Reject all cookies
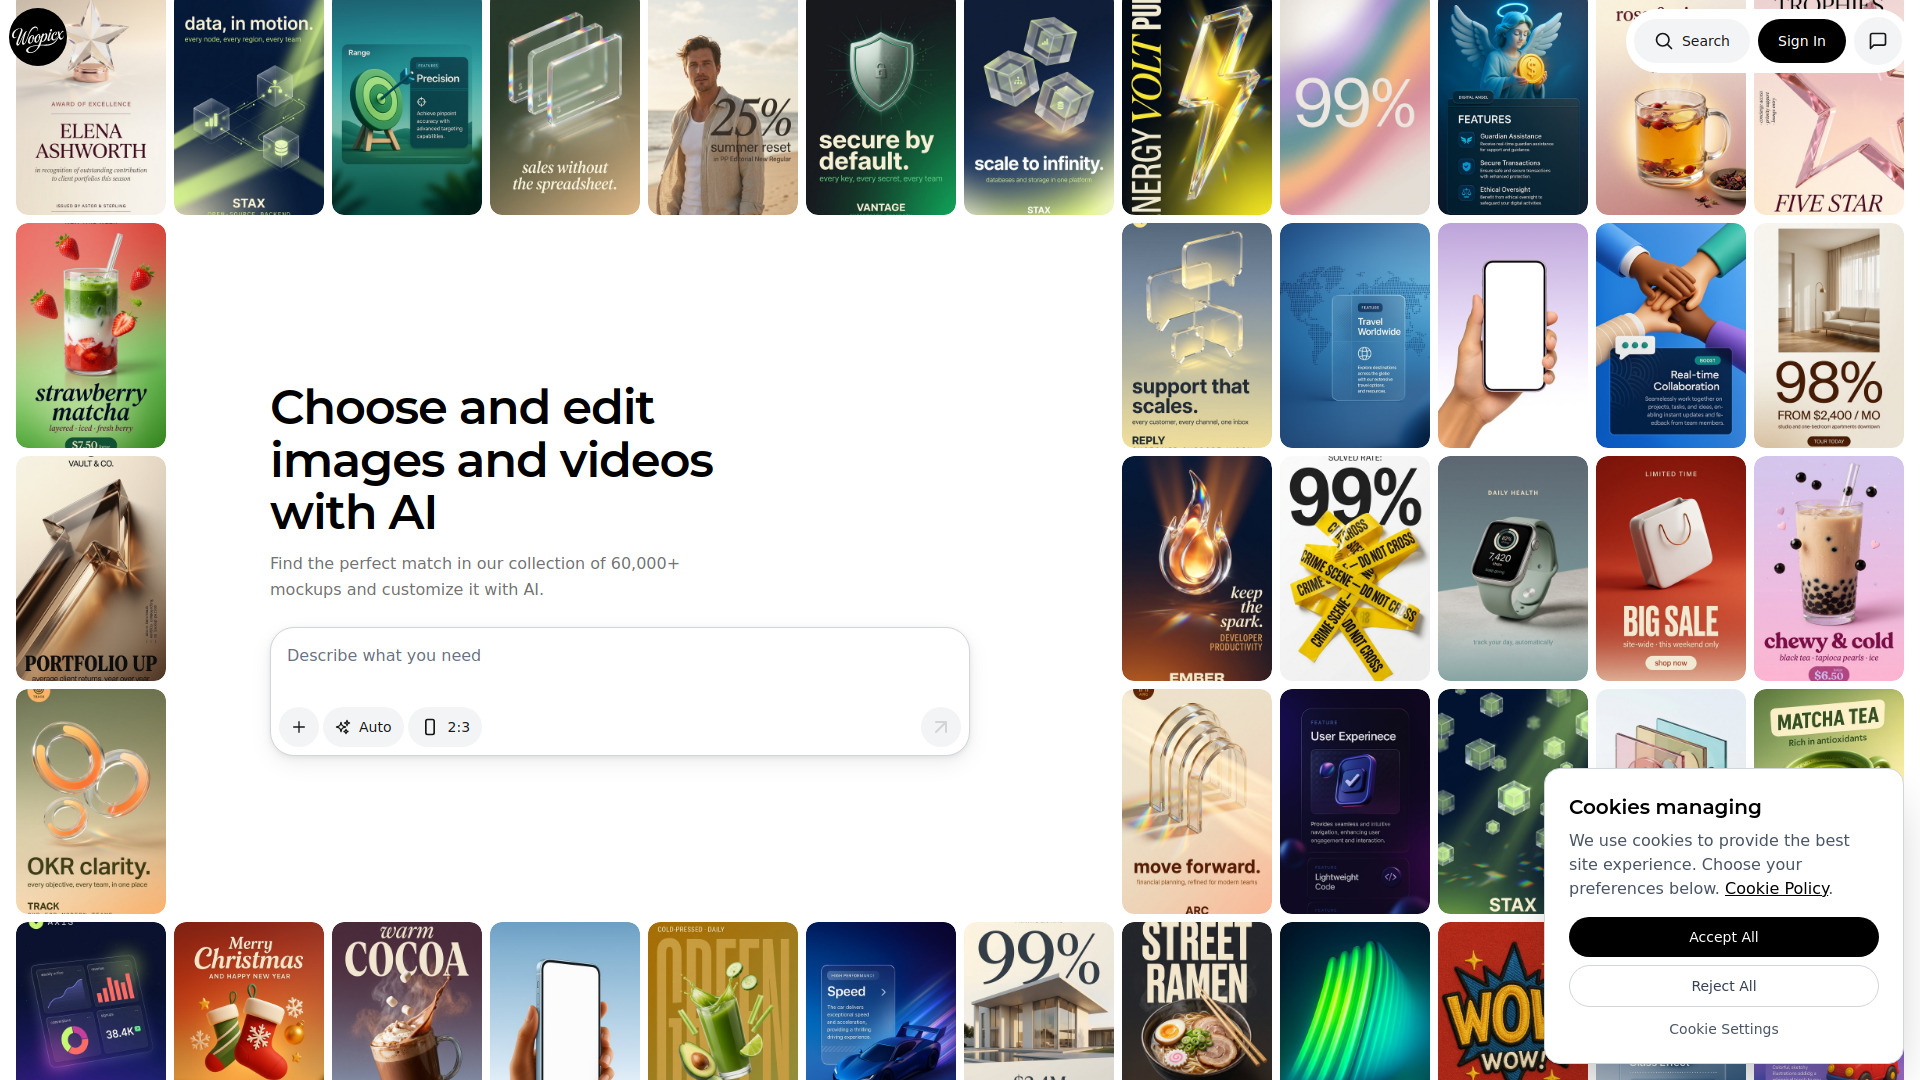 tap(1723, 986)
